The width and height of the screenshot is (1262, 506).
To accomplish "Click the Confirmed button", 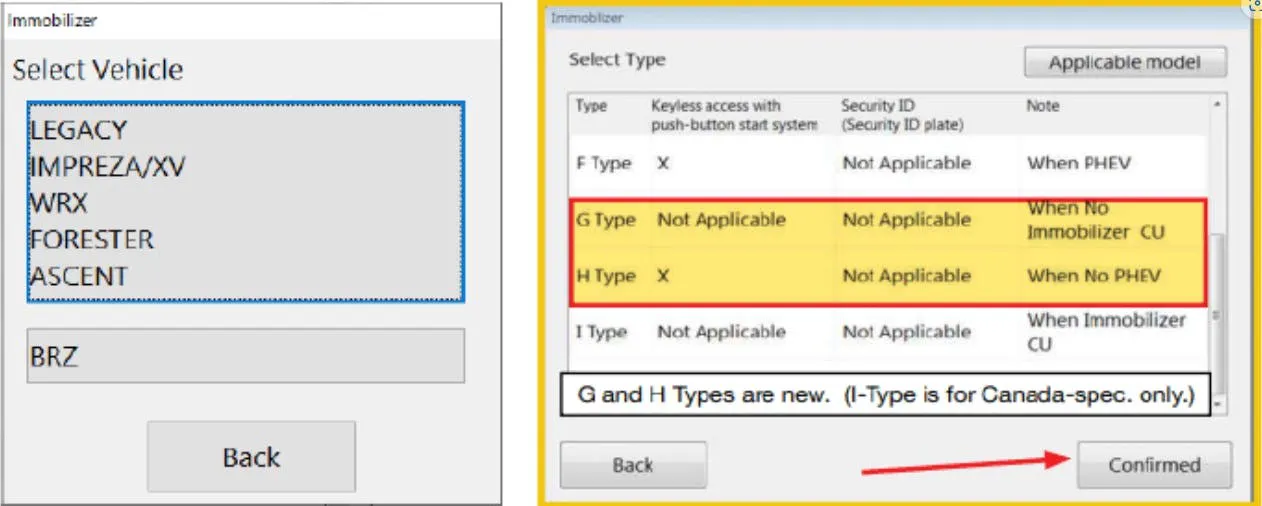I will pyautogui.click(x=1154, y=465).
